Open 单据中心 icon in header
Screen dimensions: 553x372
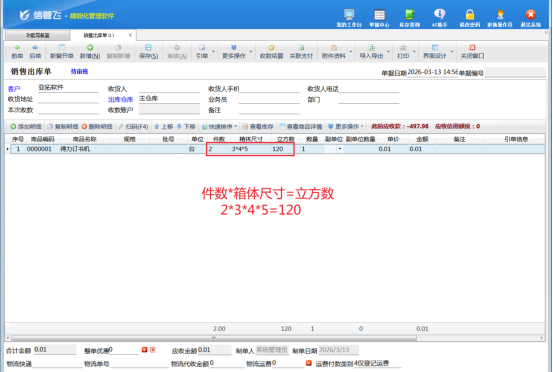click(379, 18)
